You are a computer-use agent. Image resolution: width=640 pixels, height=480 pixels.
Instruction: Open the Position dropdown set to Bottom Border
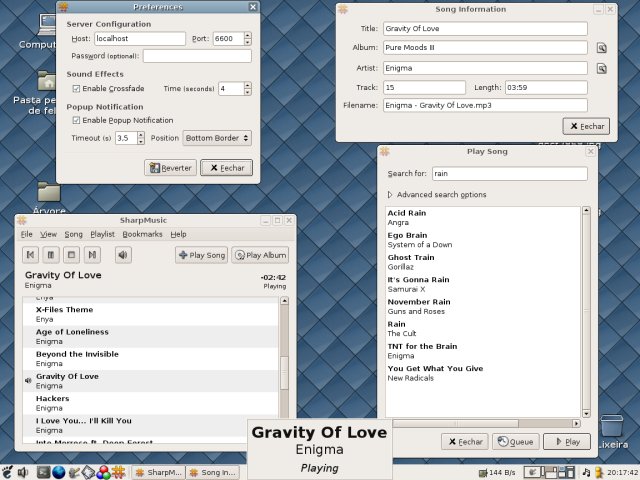(217, 138)
